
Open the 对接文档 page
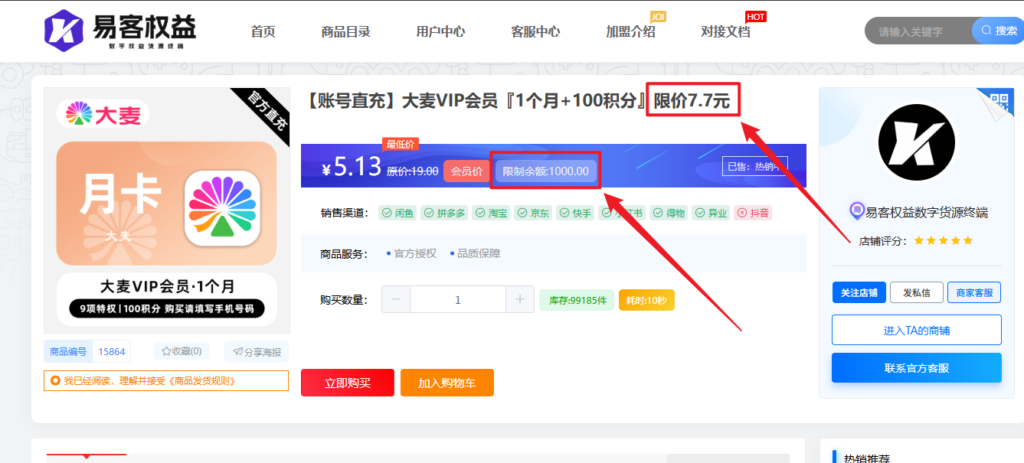tap(726, 31)
